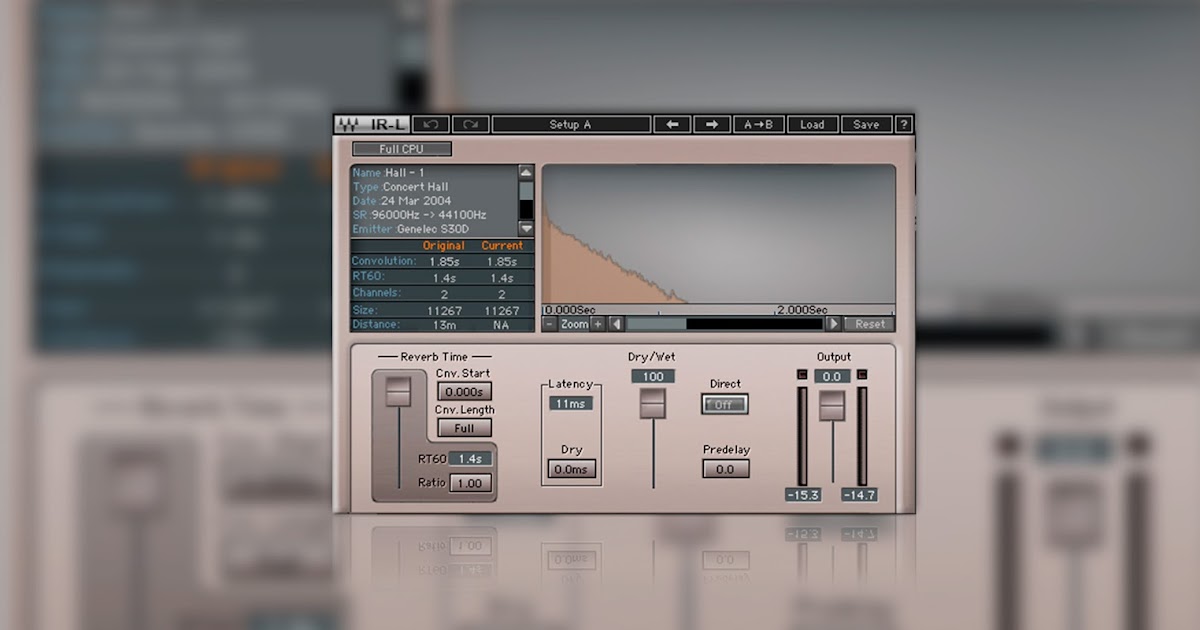Screen dimensions: 1200x630
Task: Click the A→B compare button
Action: pos(761,124)
